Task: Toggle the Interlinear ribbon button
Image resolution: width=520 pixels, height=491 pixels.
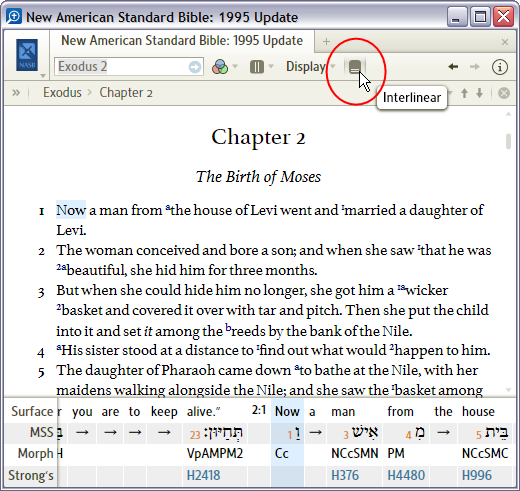Action: click(x=355, y=67)
